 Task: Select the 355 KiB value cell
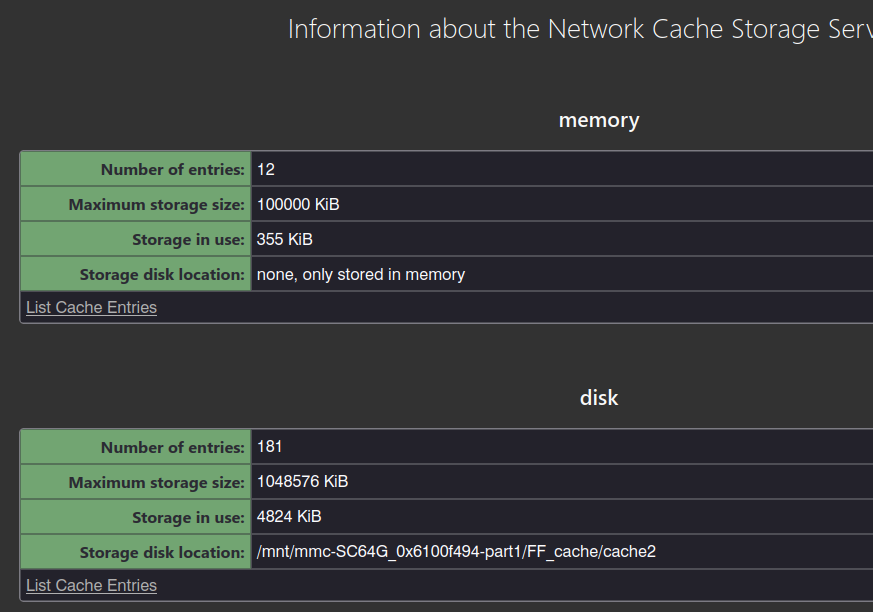pyautogui.click(x=285, y=239)
